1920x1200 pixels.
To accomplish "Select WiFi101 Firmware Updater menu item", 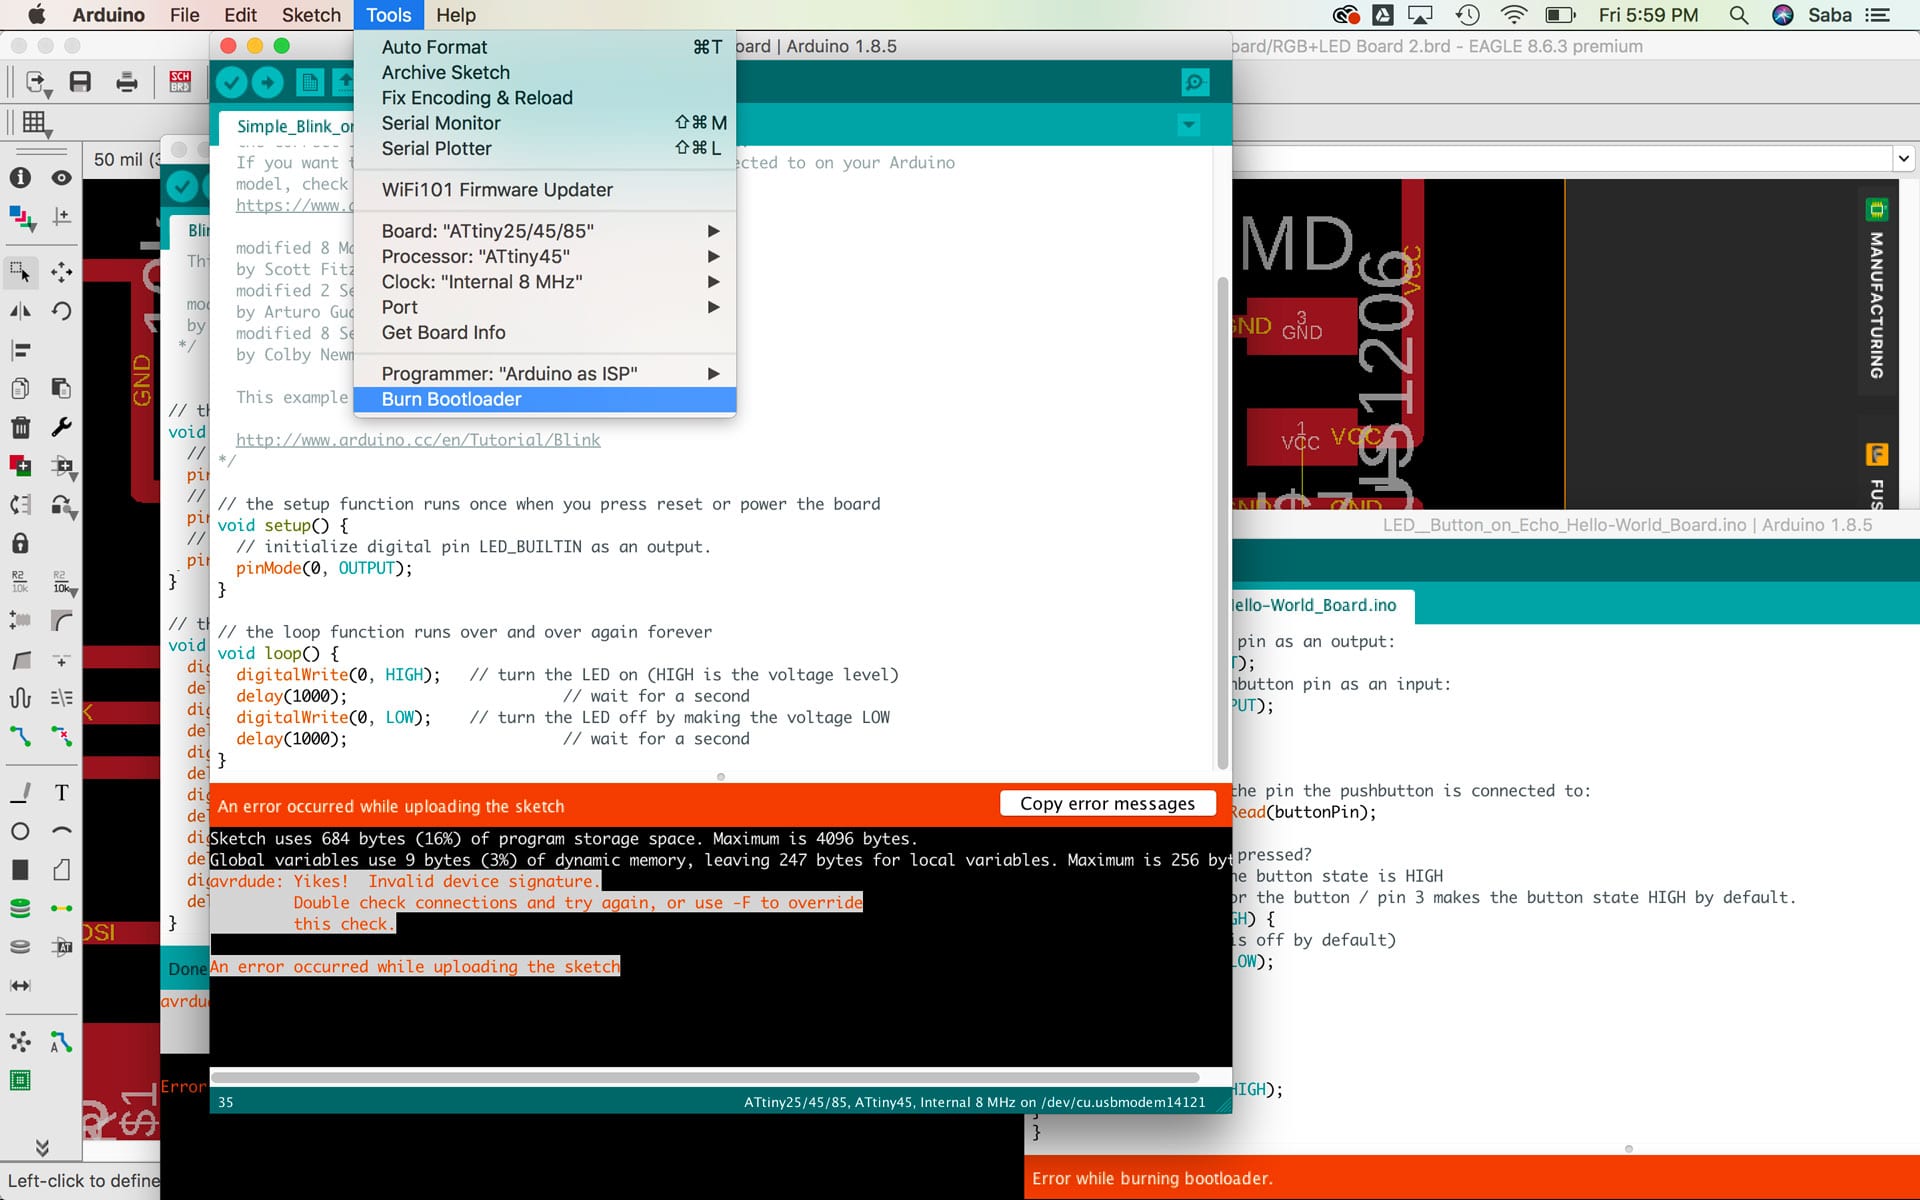I will coord(545,190).
